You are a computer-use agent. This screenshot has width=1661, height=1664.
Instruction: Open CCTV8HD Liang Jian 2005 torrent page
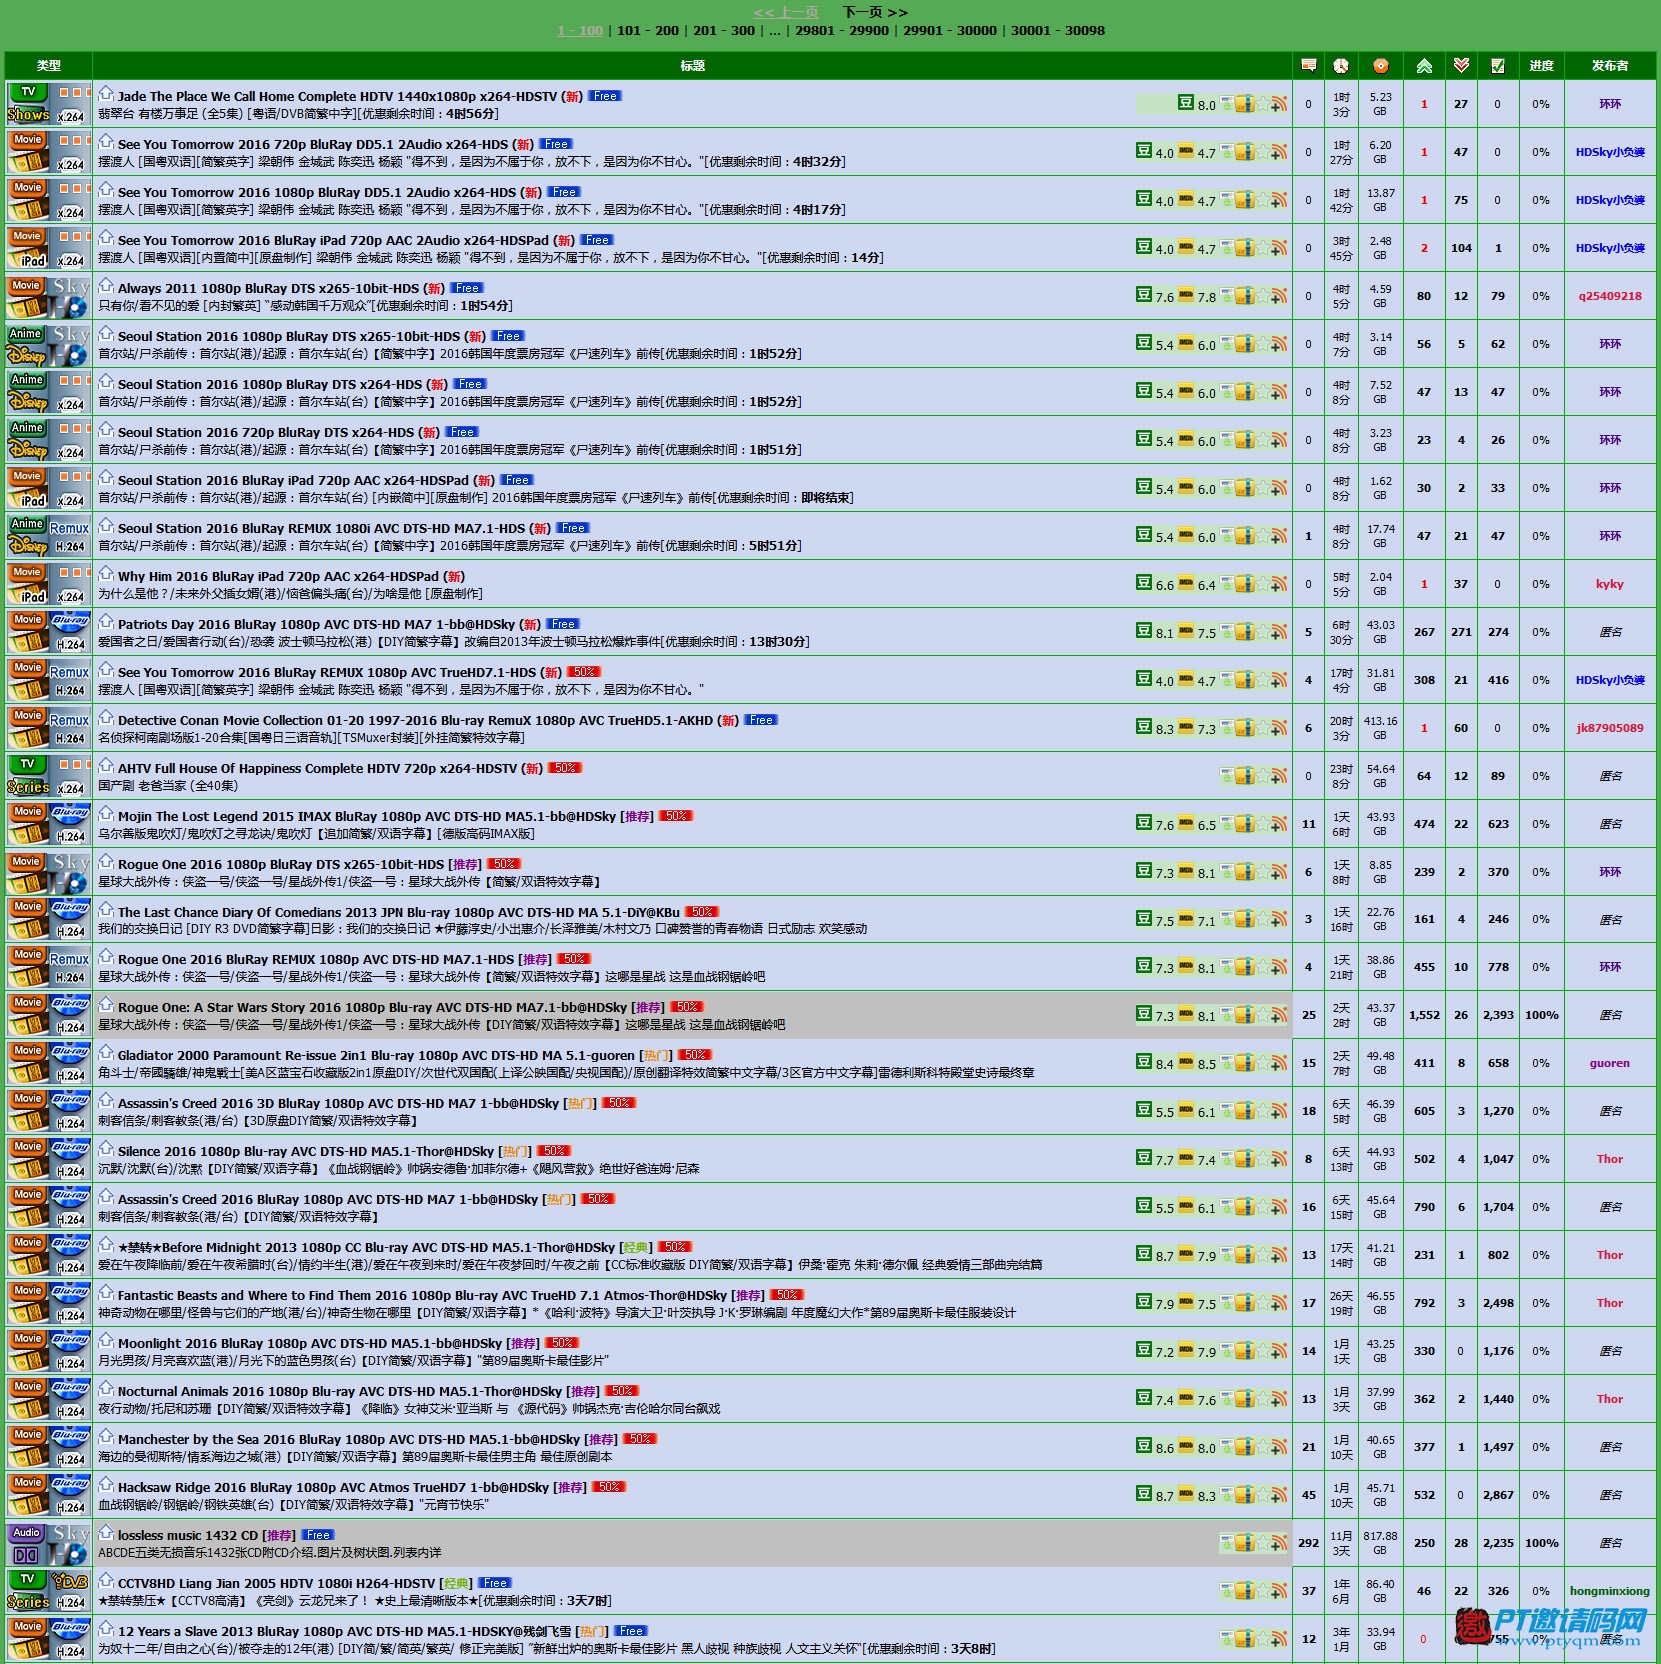click(276, 1583)
